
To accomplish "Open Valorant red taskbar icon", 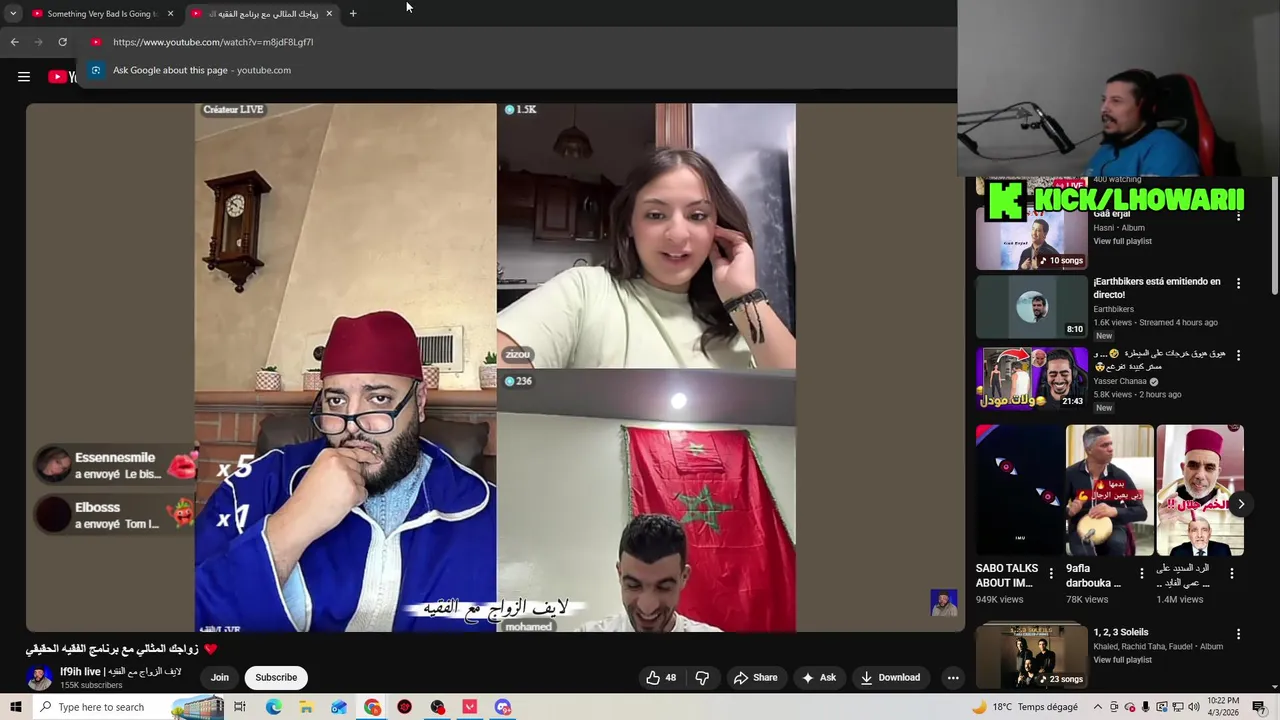I will [x=470, y=707].
